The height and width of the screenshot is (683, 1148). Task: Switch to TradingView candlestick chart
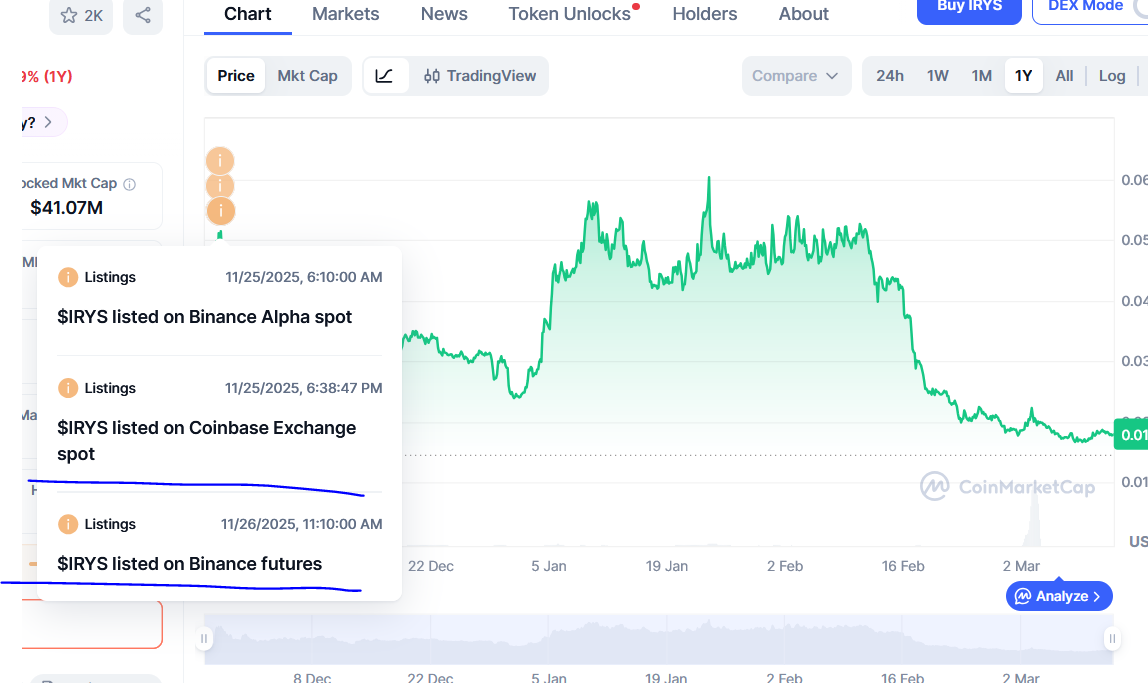coord(480,76)
